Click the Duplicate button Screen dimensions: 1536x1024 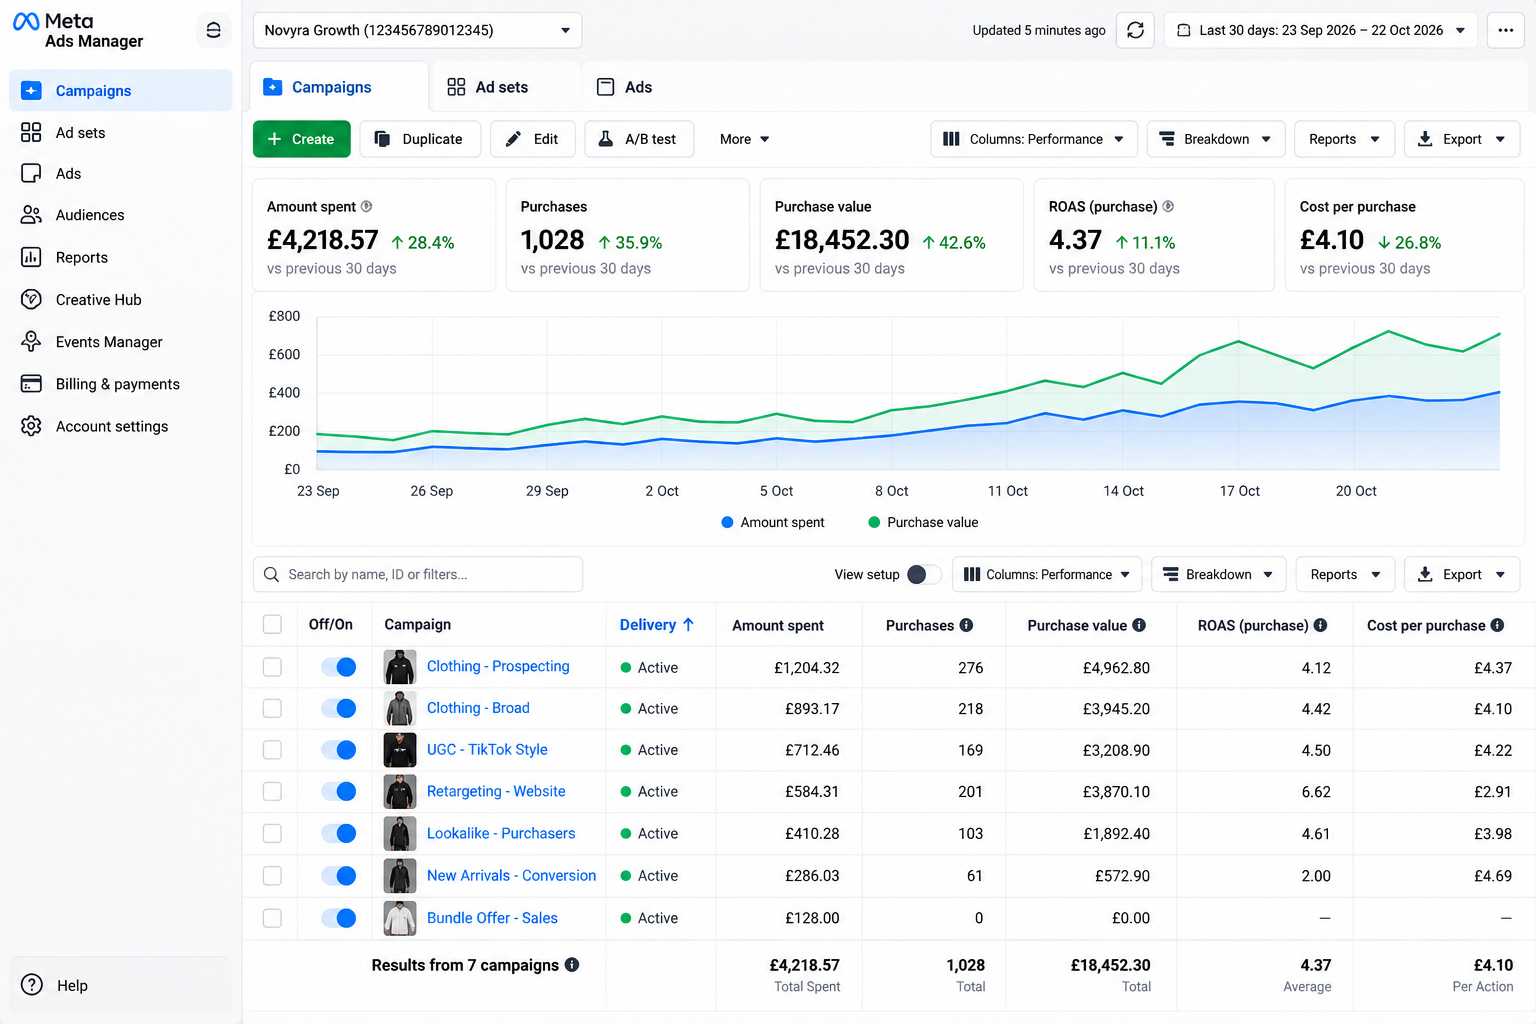[420, 139]
